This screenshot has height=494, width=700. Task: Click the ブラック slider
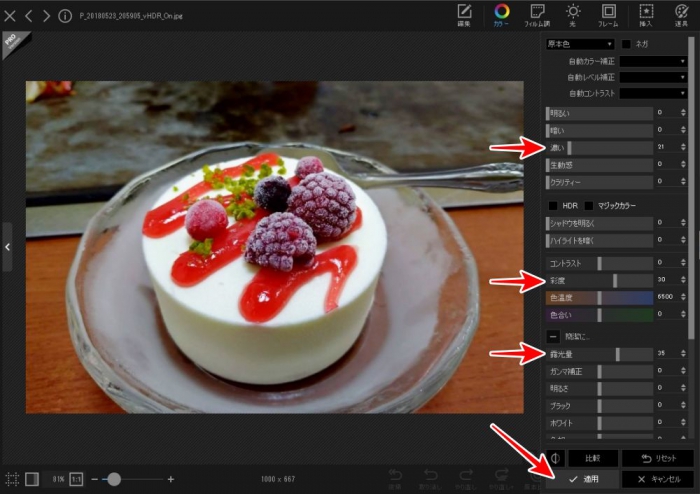[599, 406]
